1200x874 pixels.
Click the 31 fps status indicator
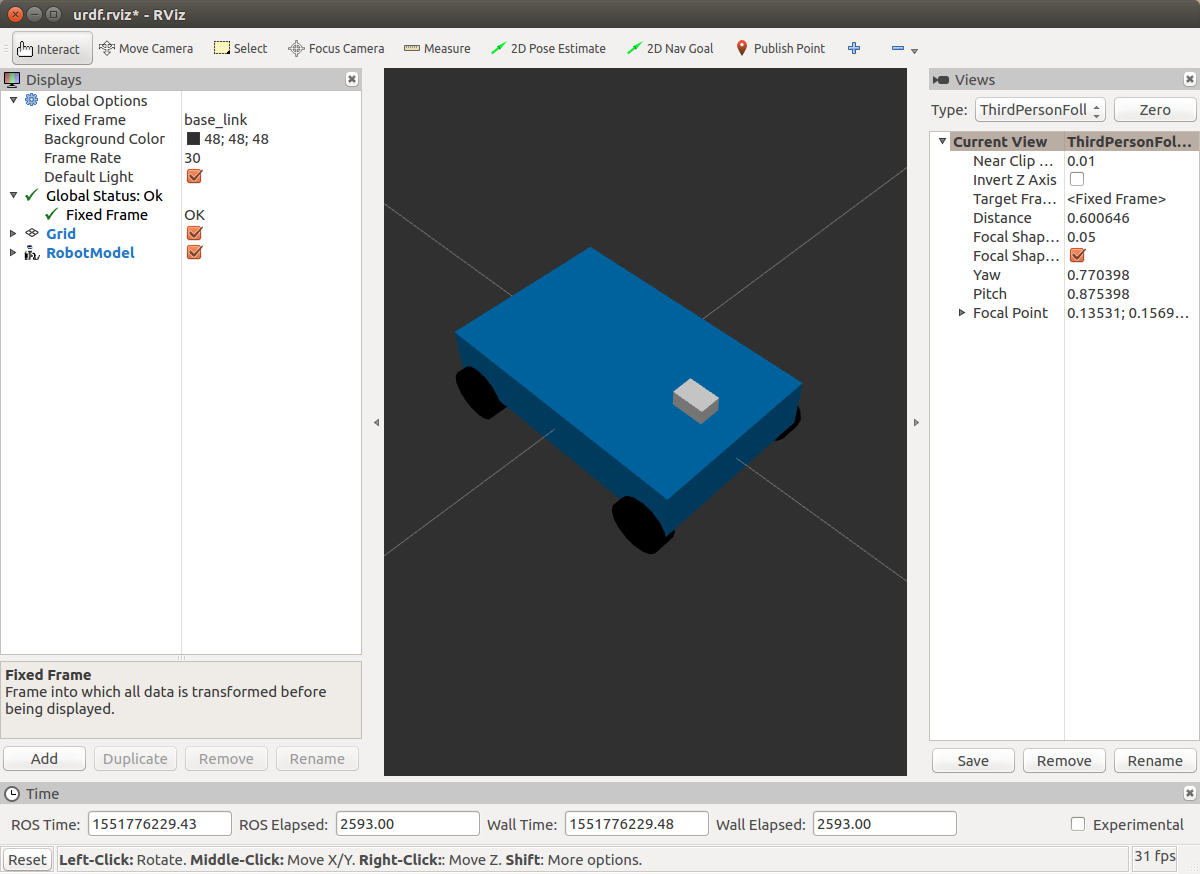click(x=1155, y=856)
